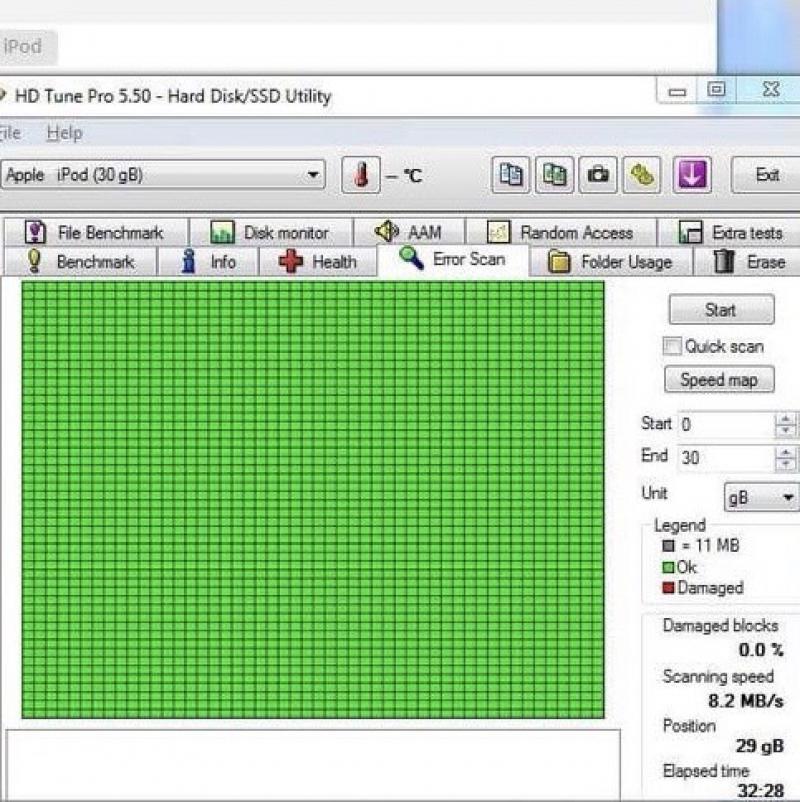Screen dimensions: 800x802
Task: Click the Start scan button
Action: (x=721, y=309)
